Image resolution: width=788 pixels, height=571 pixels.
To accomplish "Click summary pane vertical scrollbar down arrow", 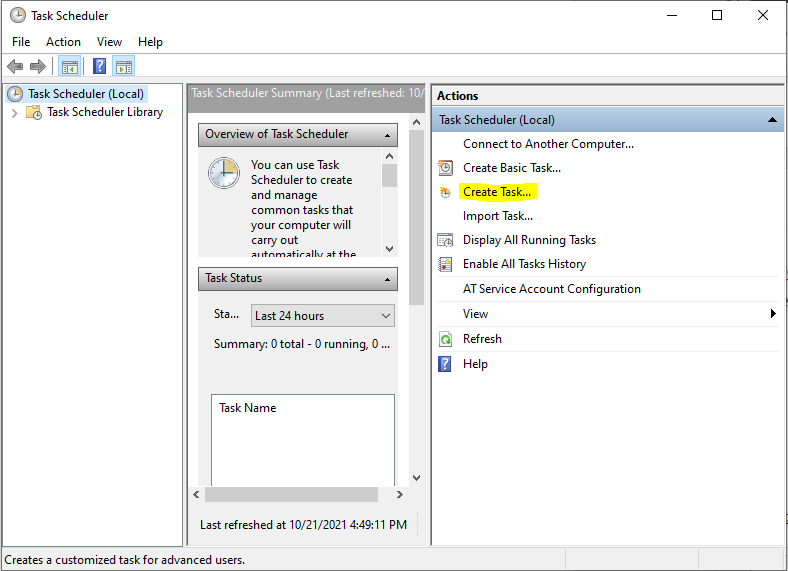I will click(x=416, y=478).
